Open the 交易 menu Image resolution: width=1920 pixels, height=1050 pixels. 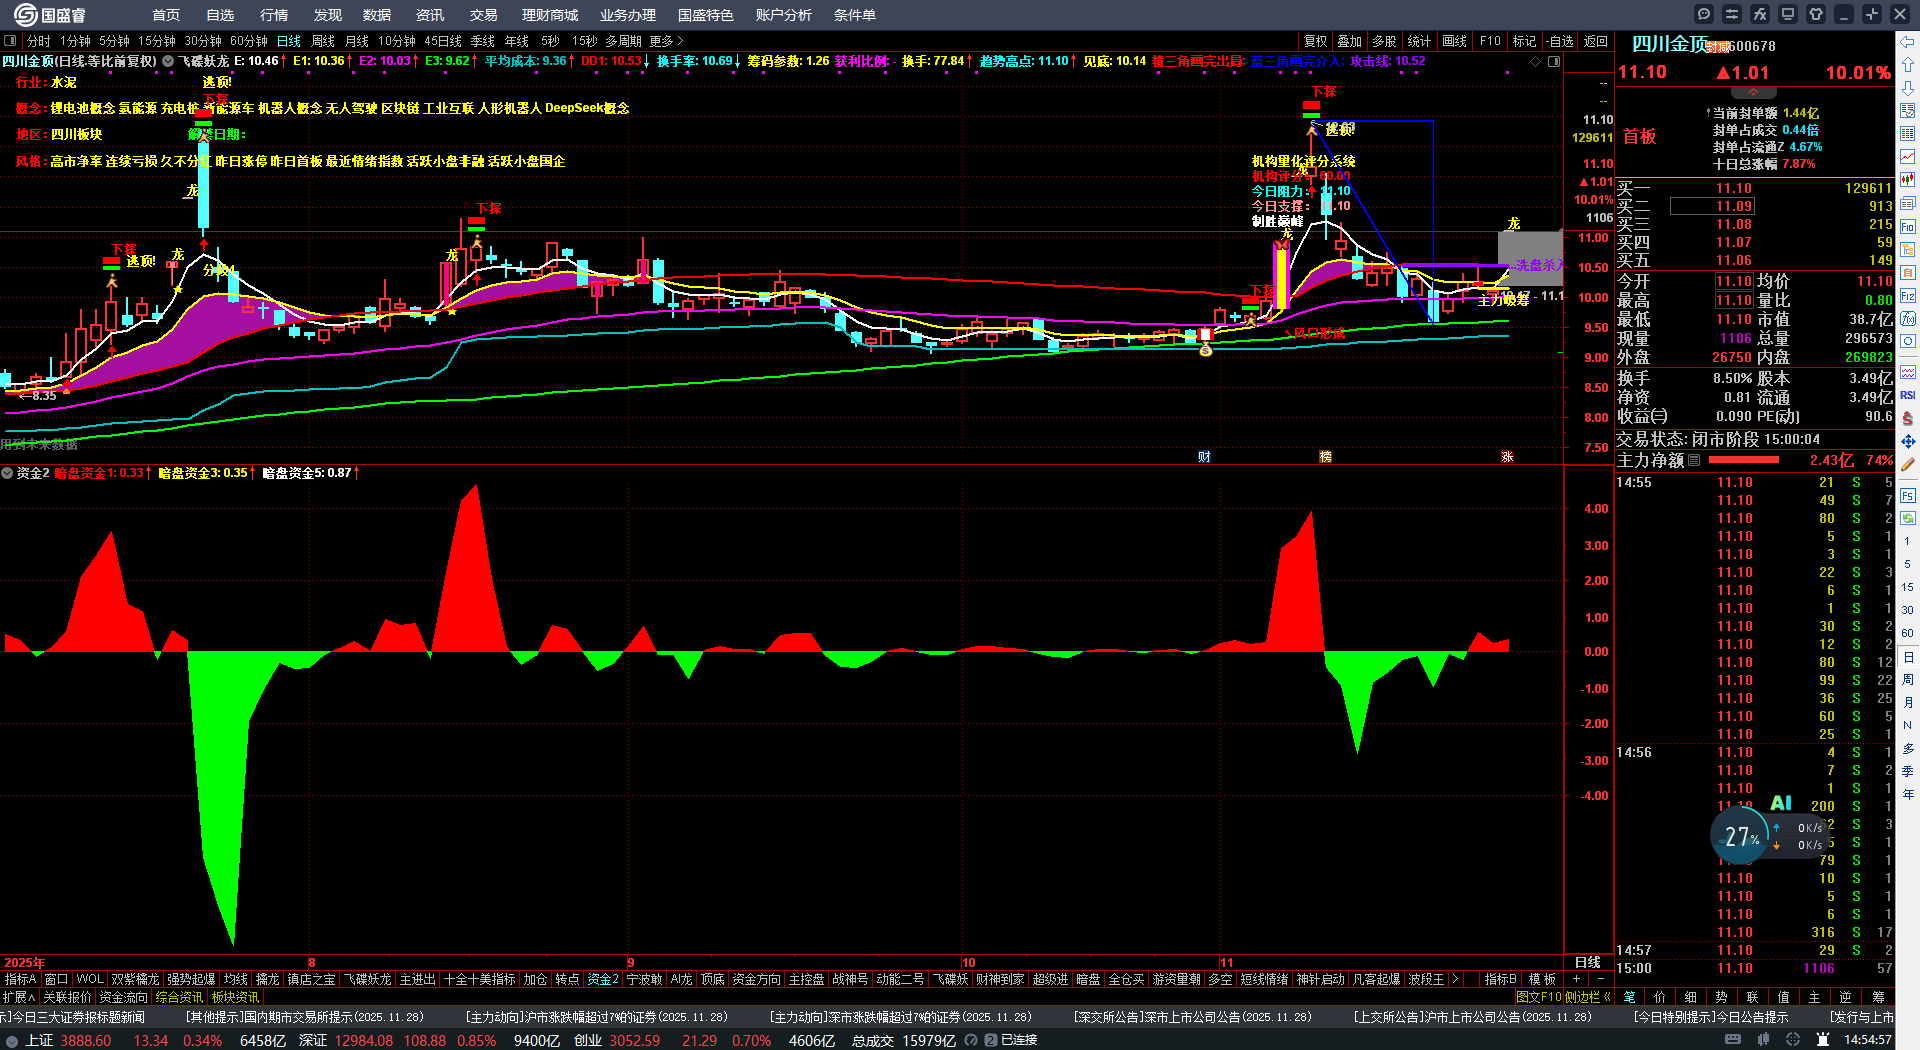[x=483, y=15]
